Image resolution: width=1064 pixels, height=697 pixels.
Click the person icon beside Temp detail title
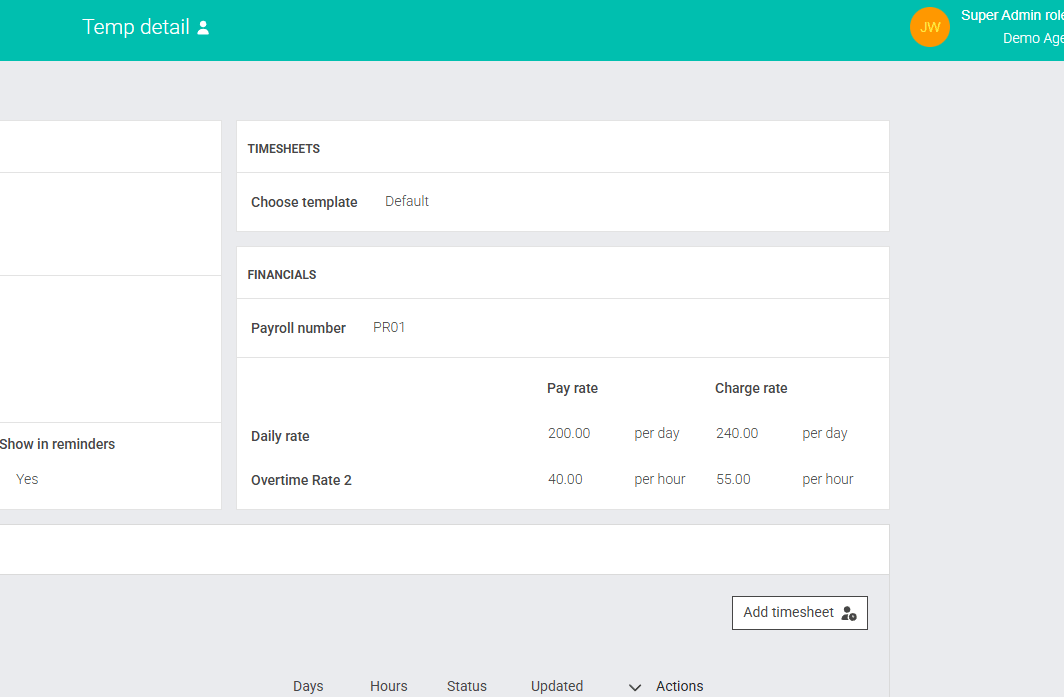pyautogui.click(x=205, y=27)
